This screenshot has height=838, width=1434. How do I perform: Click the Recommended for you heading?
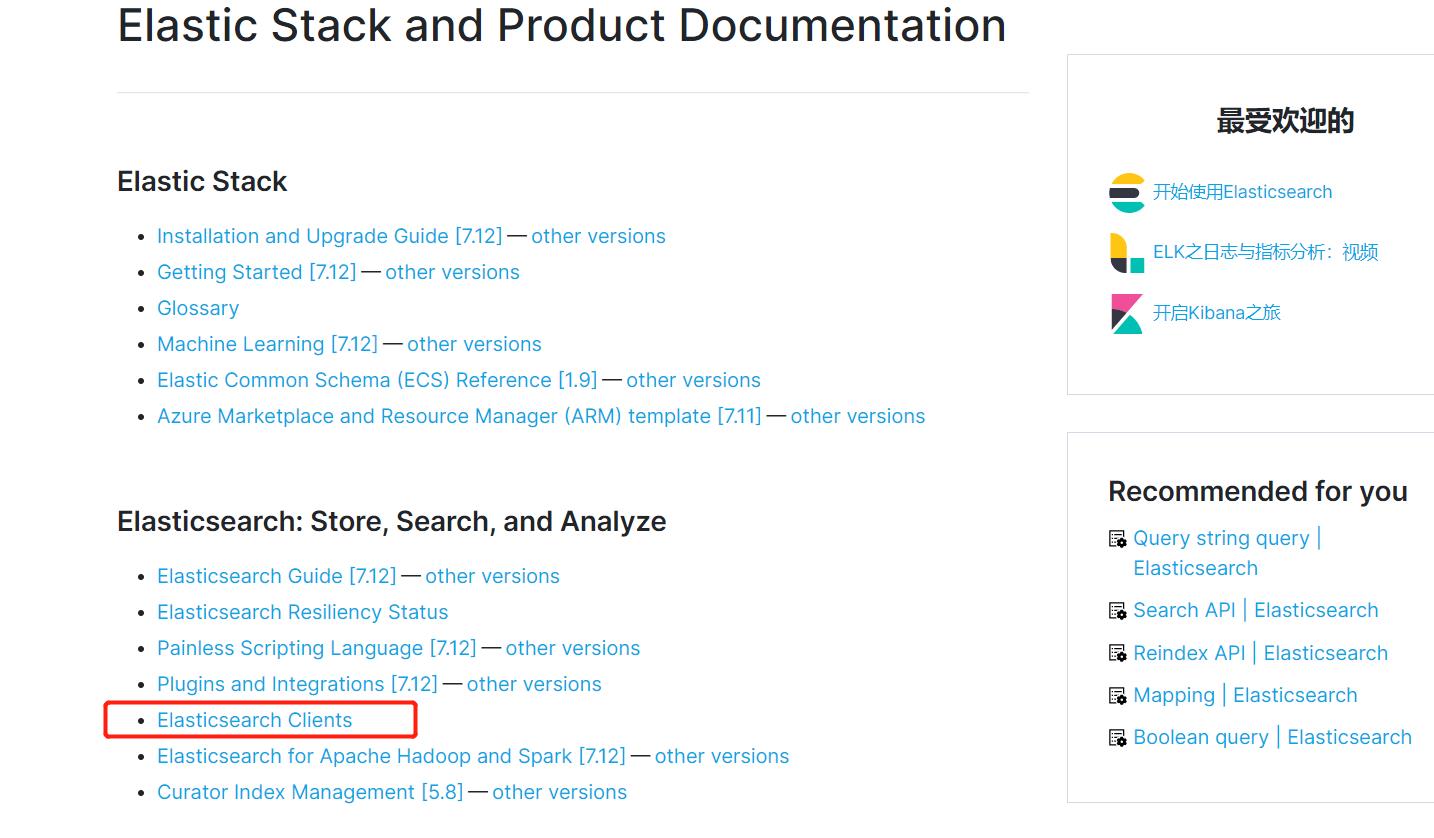tap(1258, 491)
